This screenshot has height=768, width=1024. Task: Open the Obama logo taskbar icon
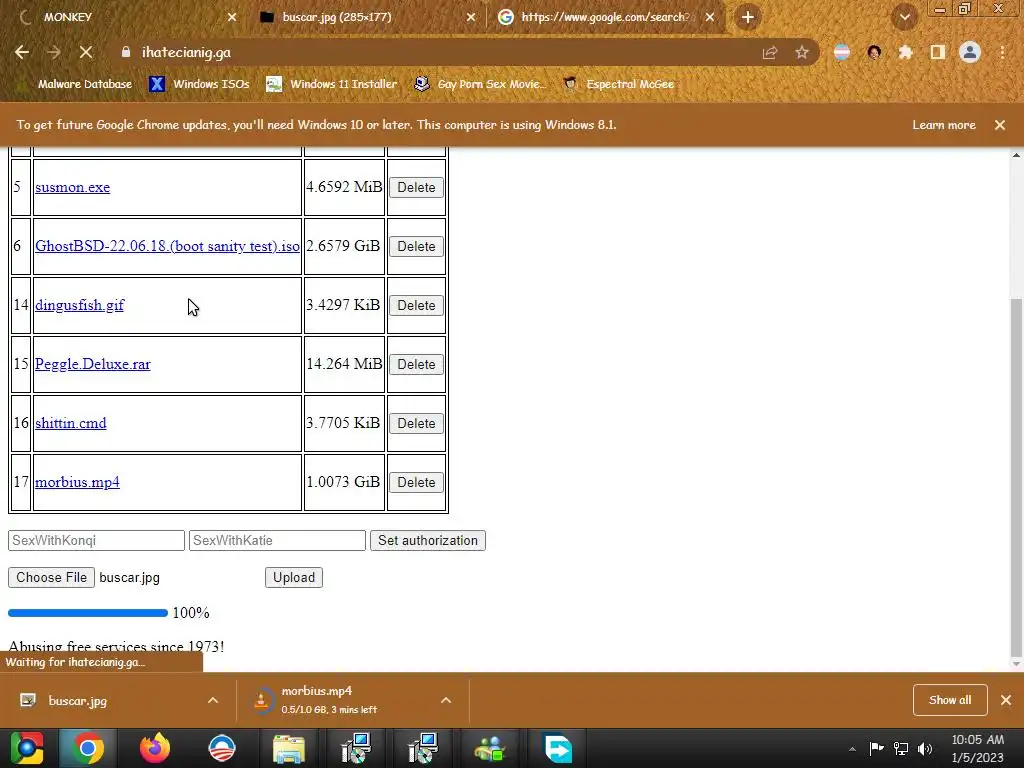pyautogui.click(x=222, y=748)
